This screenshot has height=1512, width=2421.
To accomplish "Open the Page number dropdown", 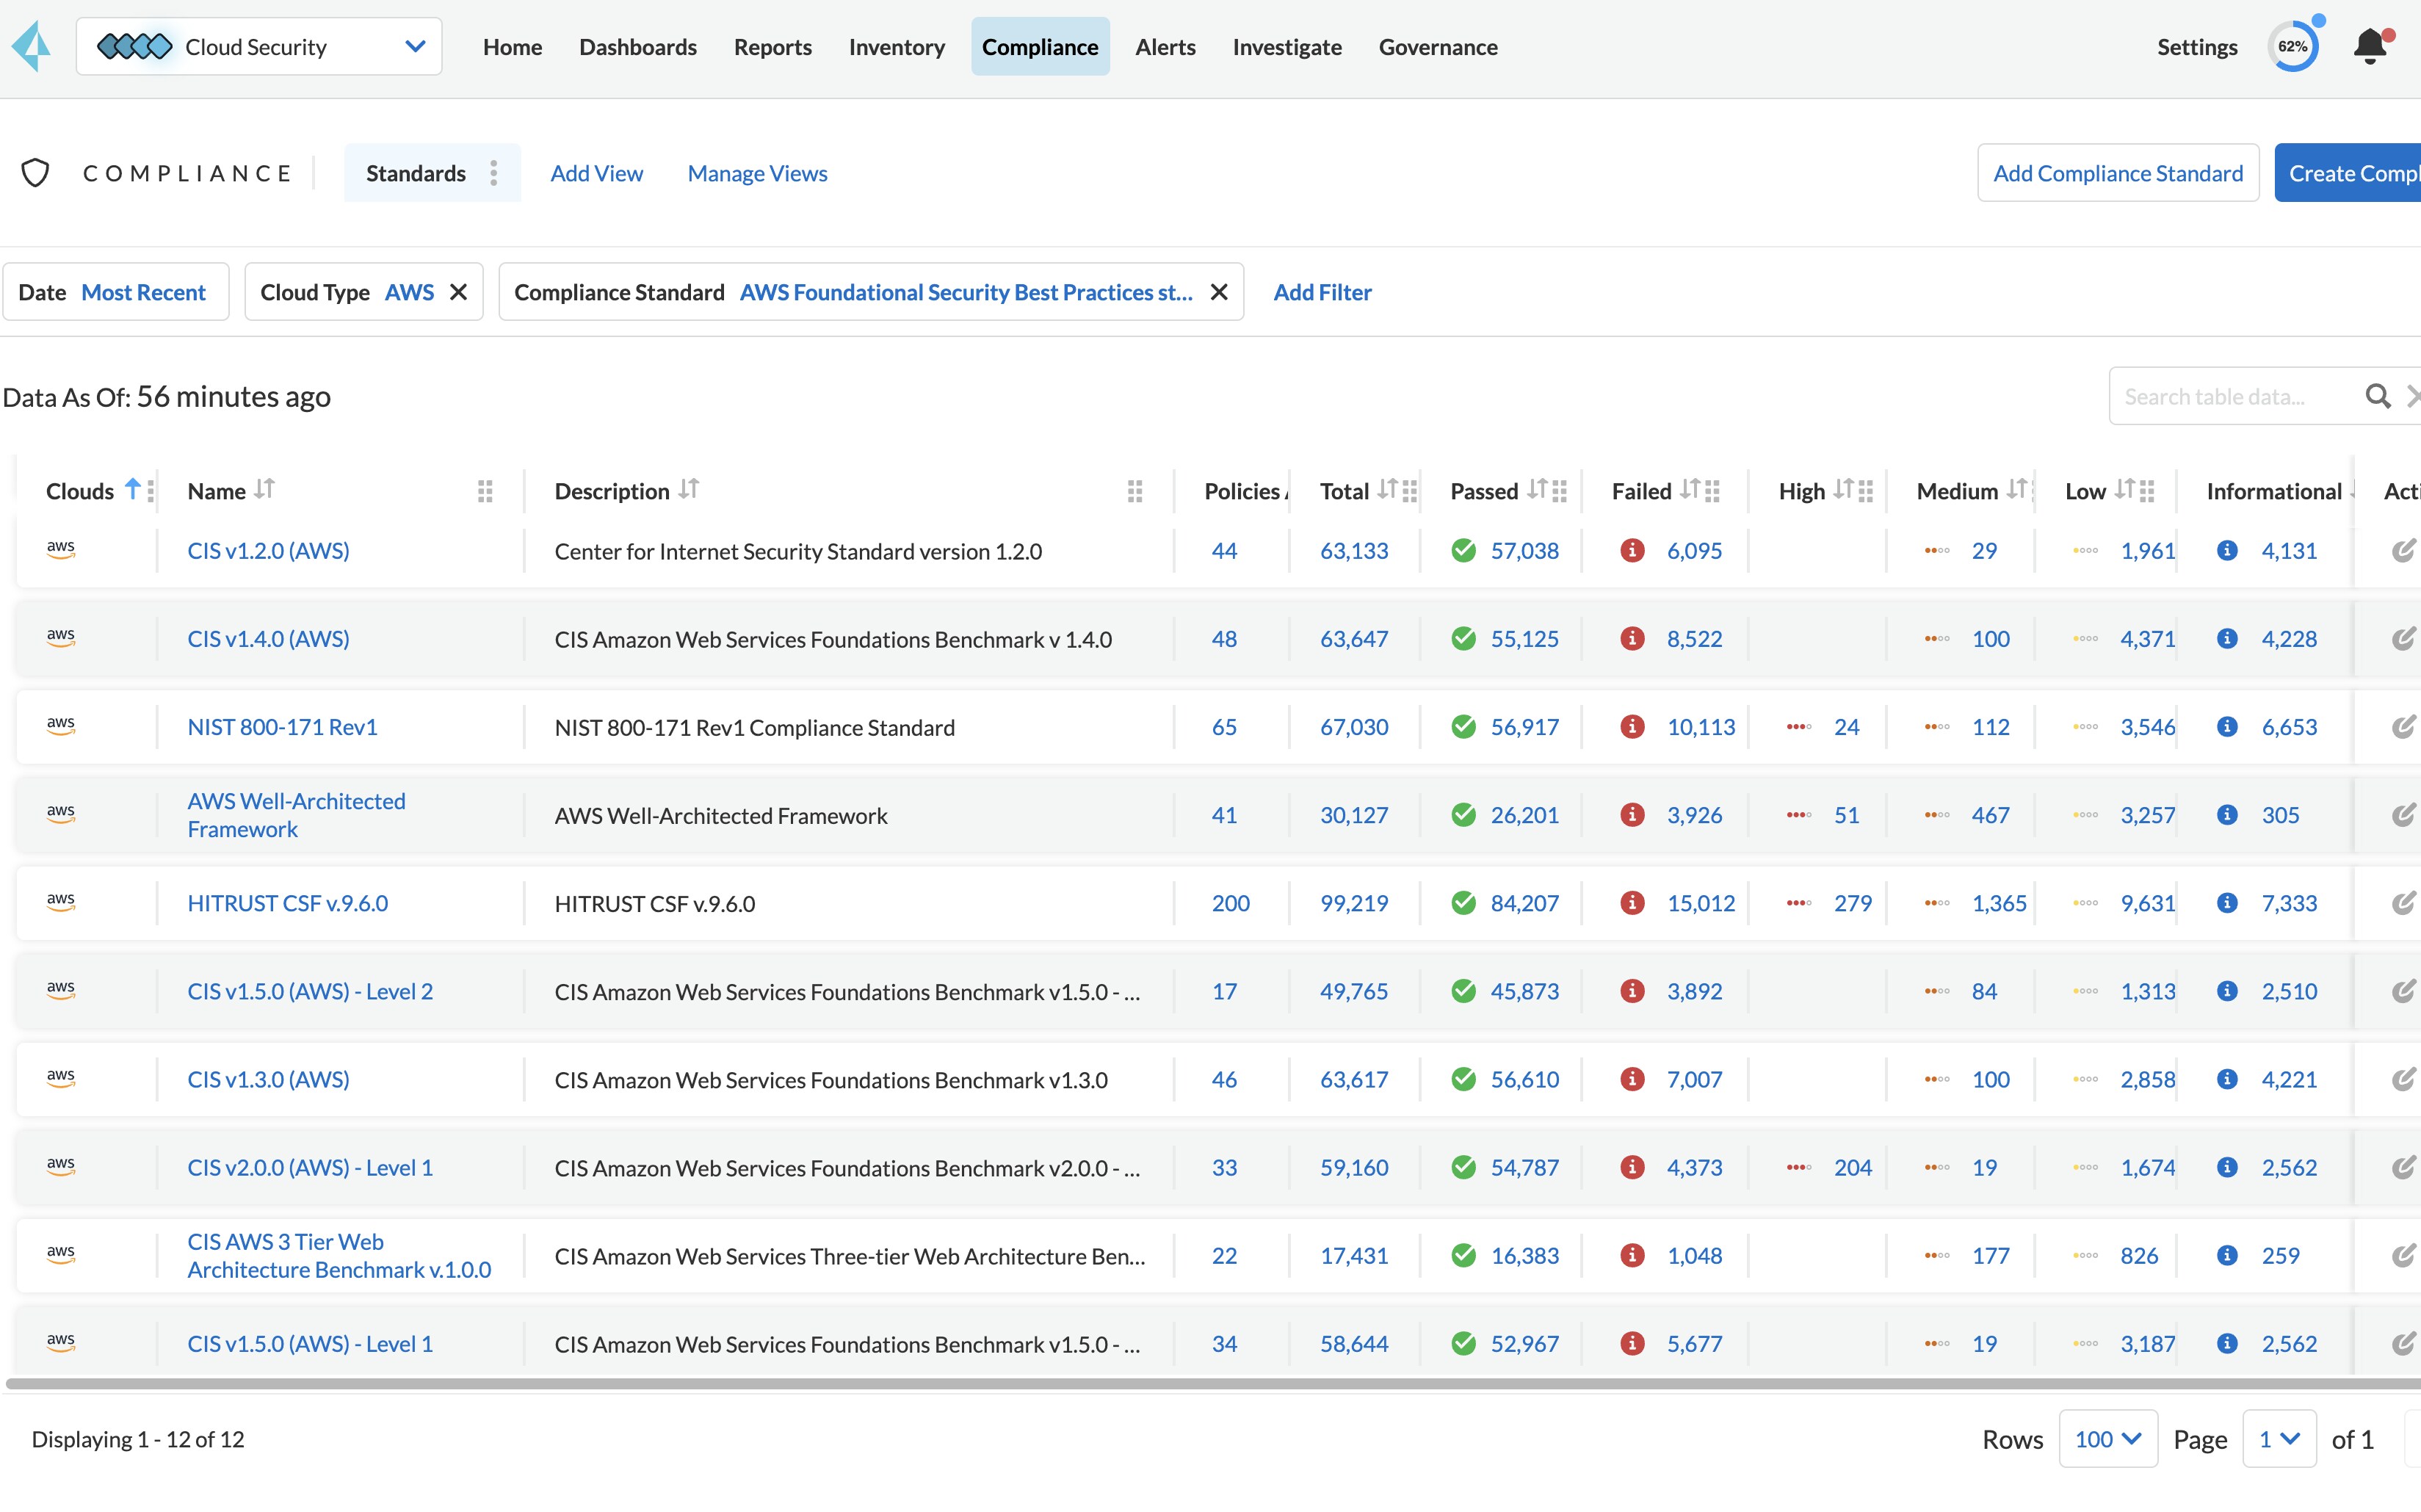I will (x=2278, y=1439).
